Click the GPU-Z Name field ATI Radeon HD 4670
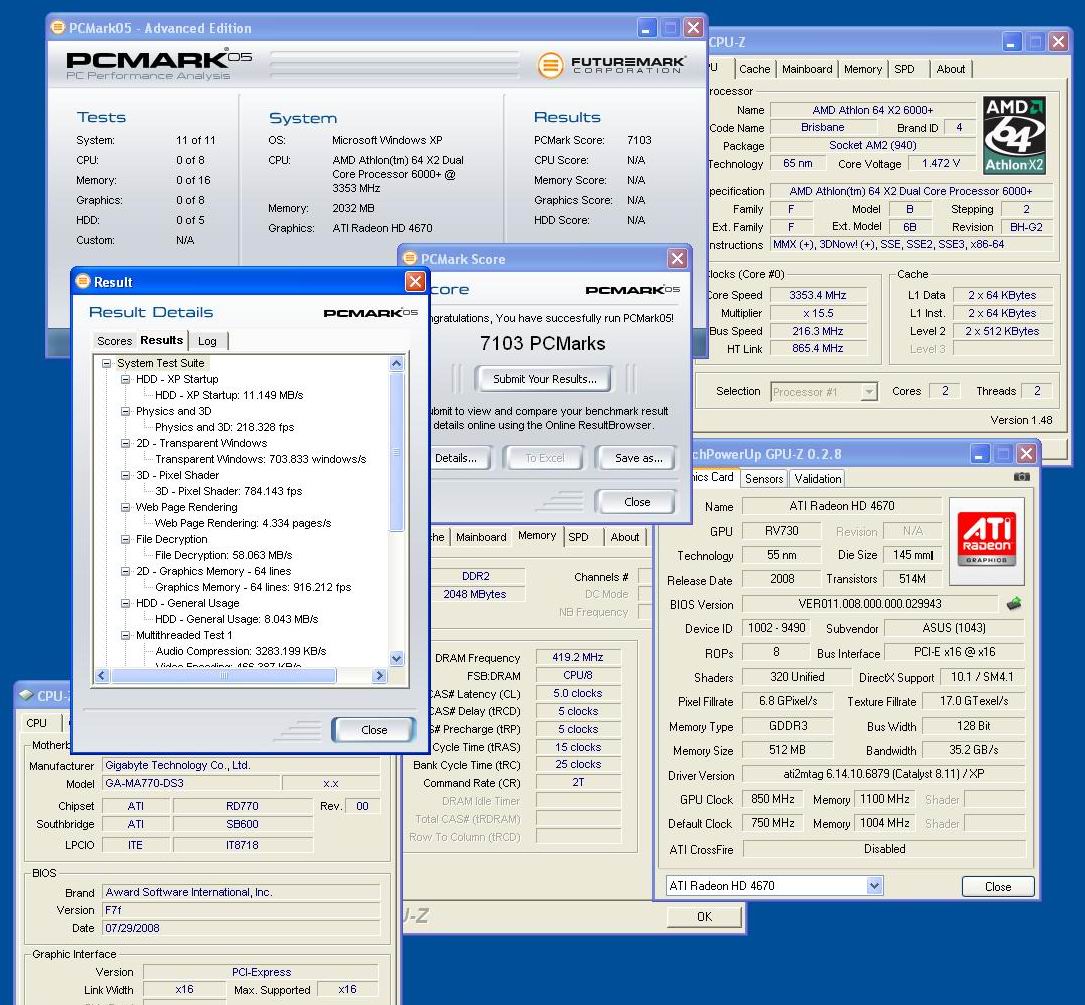 click(x=841, y=506)
